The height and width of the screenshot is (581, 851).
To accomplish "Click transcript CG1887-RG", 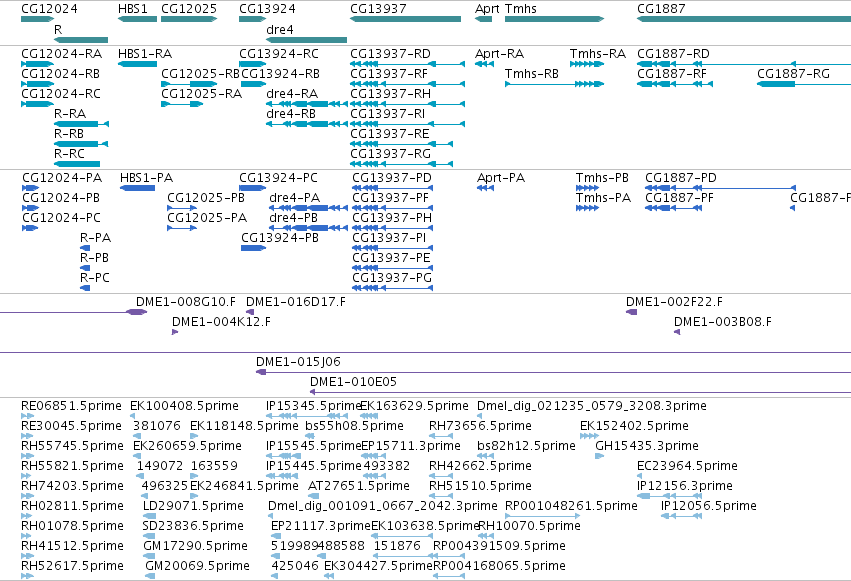I will tap(793, 74).
